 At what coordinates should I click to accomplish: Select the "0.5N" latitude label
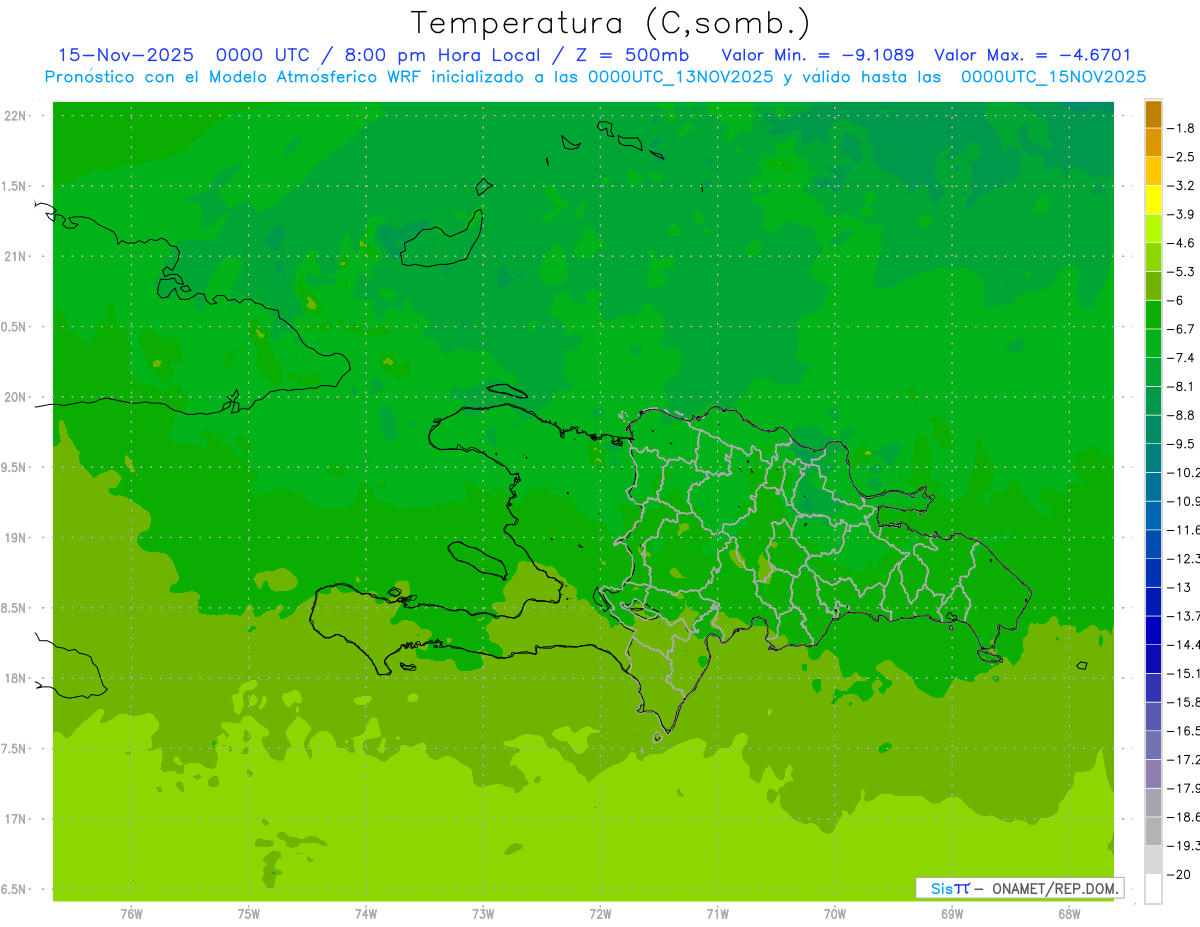(15, 327)
